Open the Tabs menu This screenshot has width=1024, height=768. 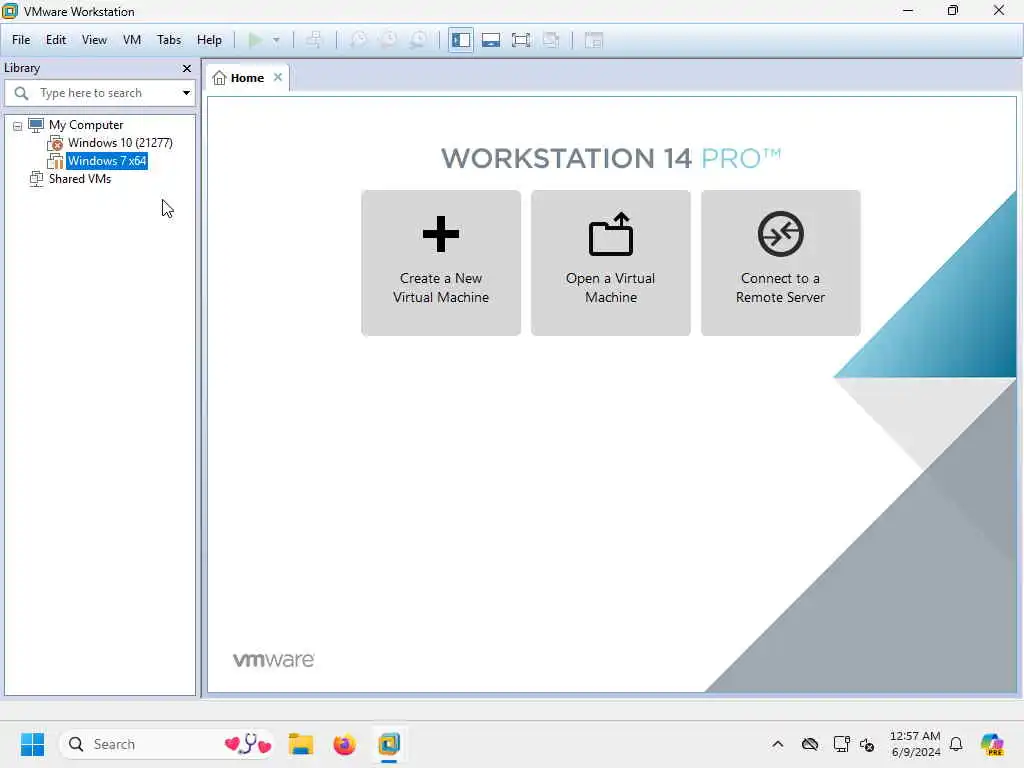pyautogui.click(x=169, y=40)
